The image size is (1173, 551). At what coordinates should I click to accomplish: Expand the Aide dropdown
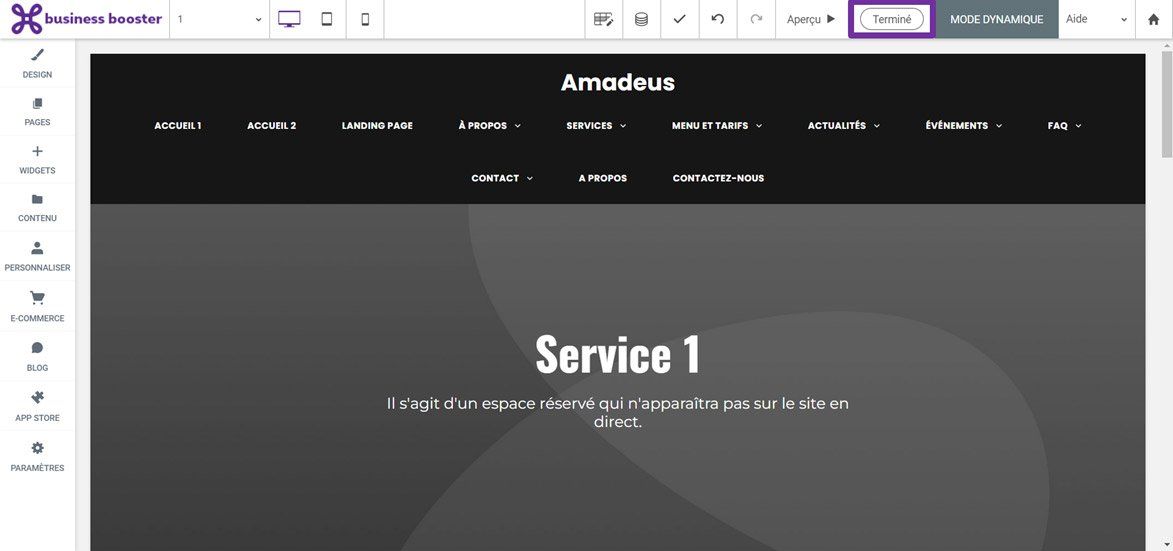(1096, 19)
